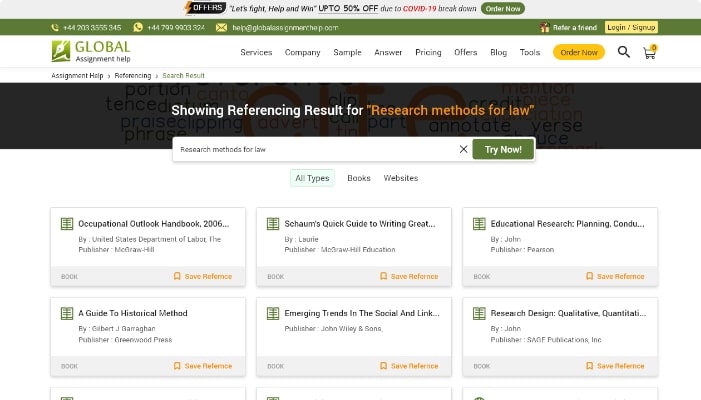The image size is (701, 400).
Task: Save Reference for Emerging Trends In The Social
Action: [x=409, y=366]
